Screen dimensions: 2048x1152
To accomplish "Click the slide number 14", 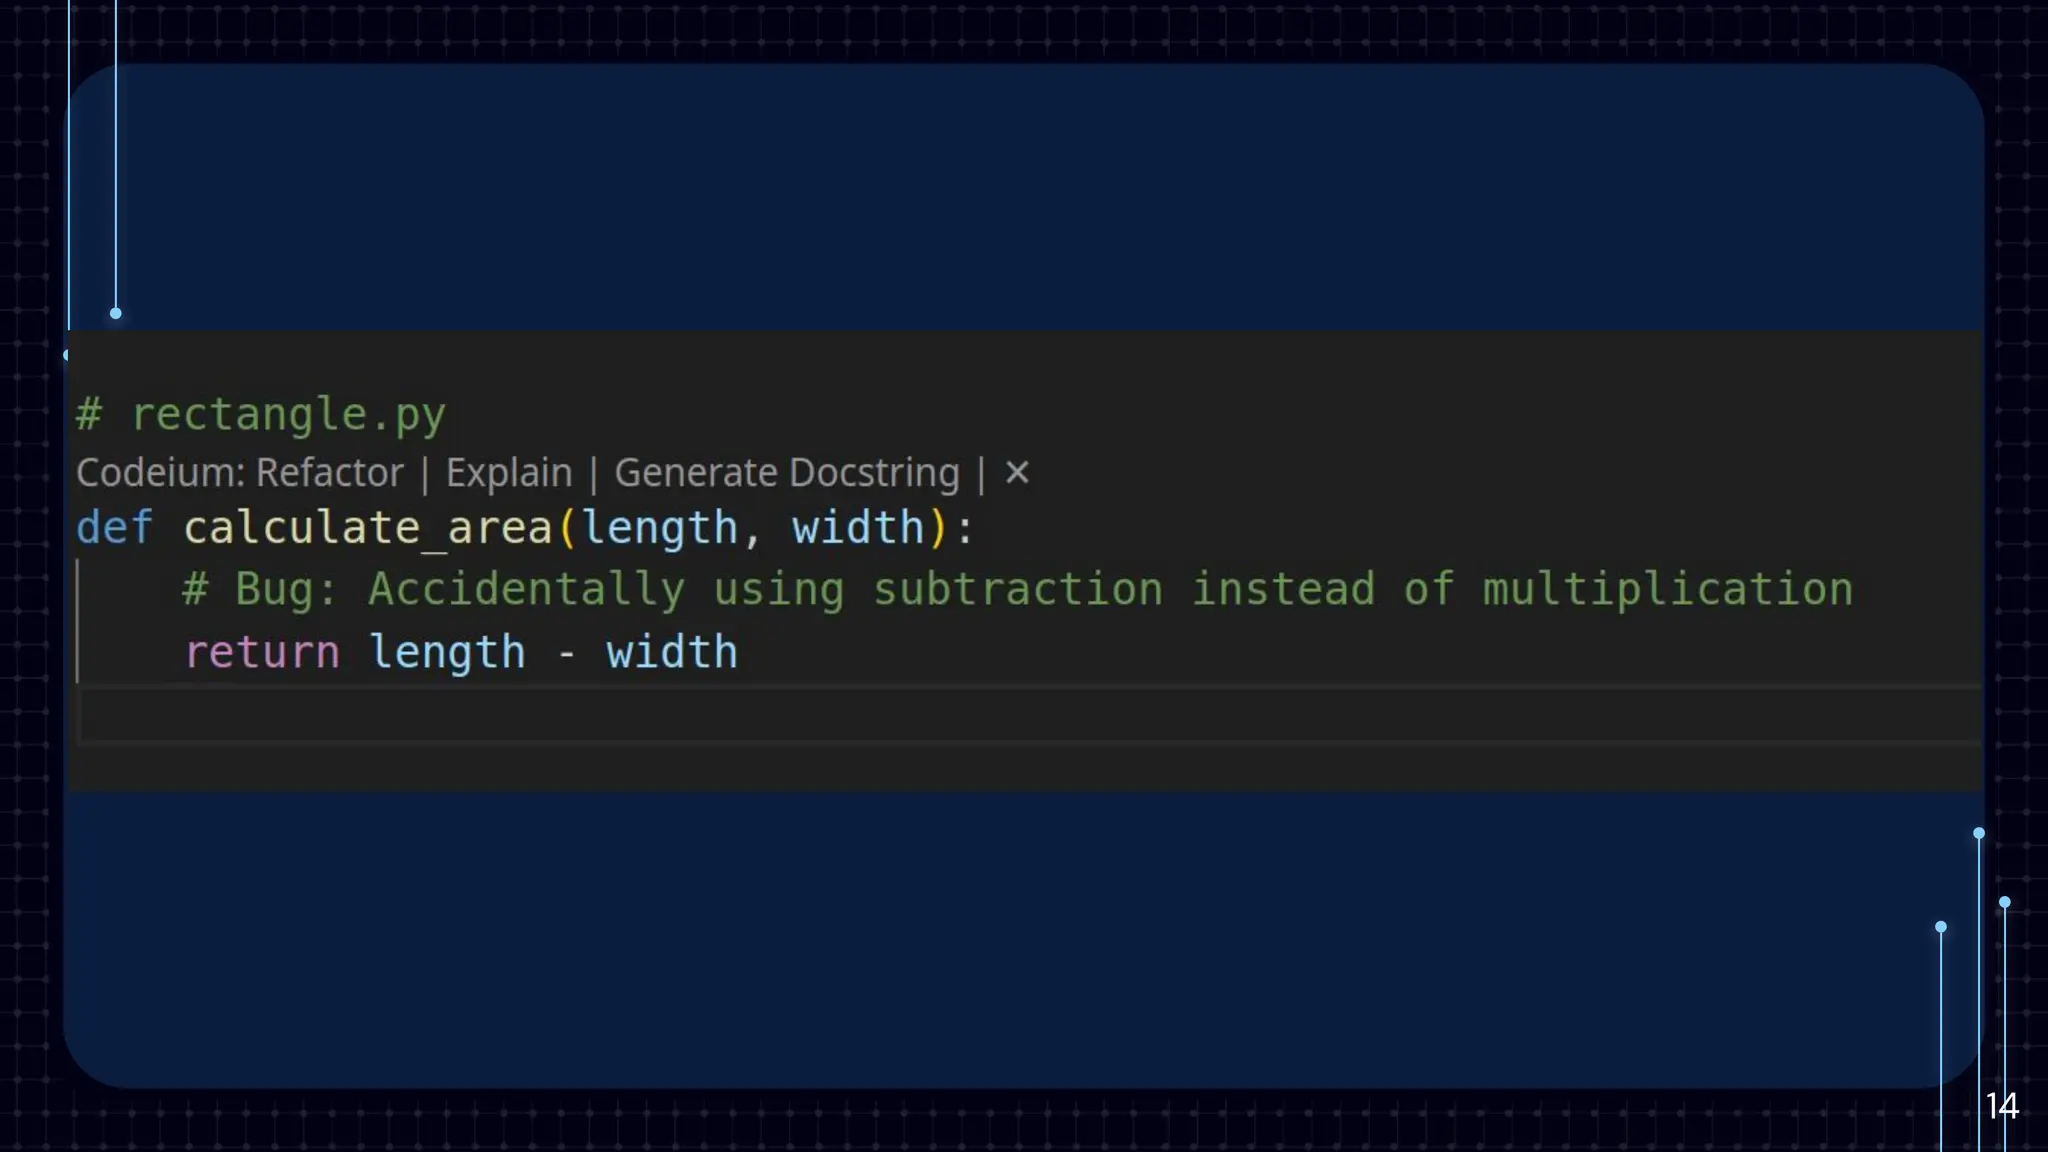I will click(2001, 1106).
